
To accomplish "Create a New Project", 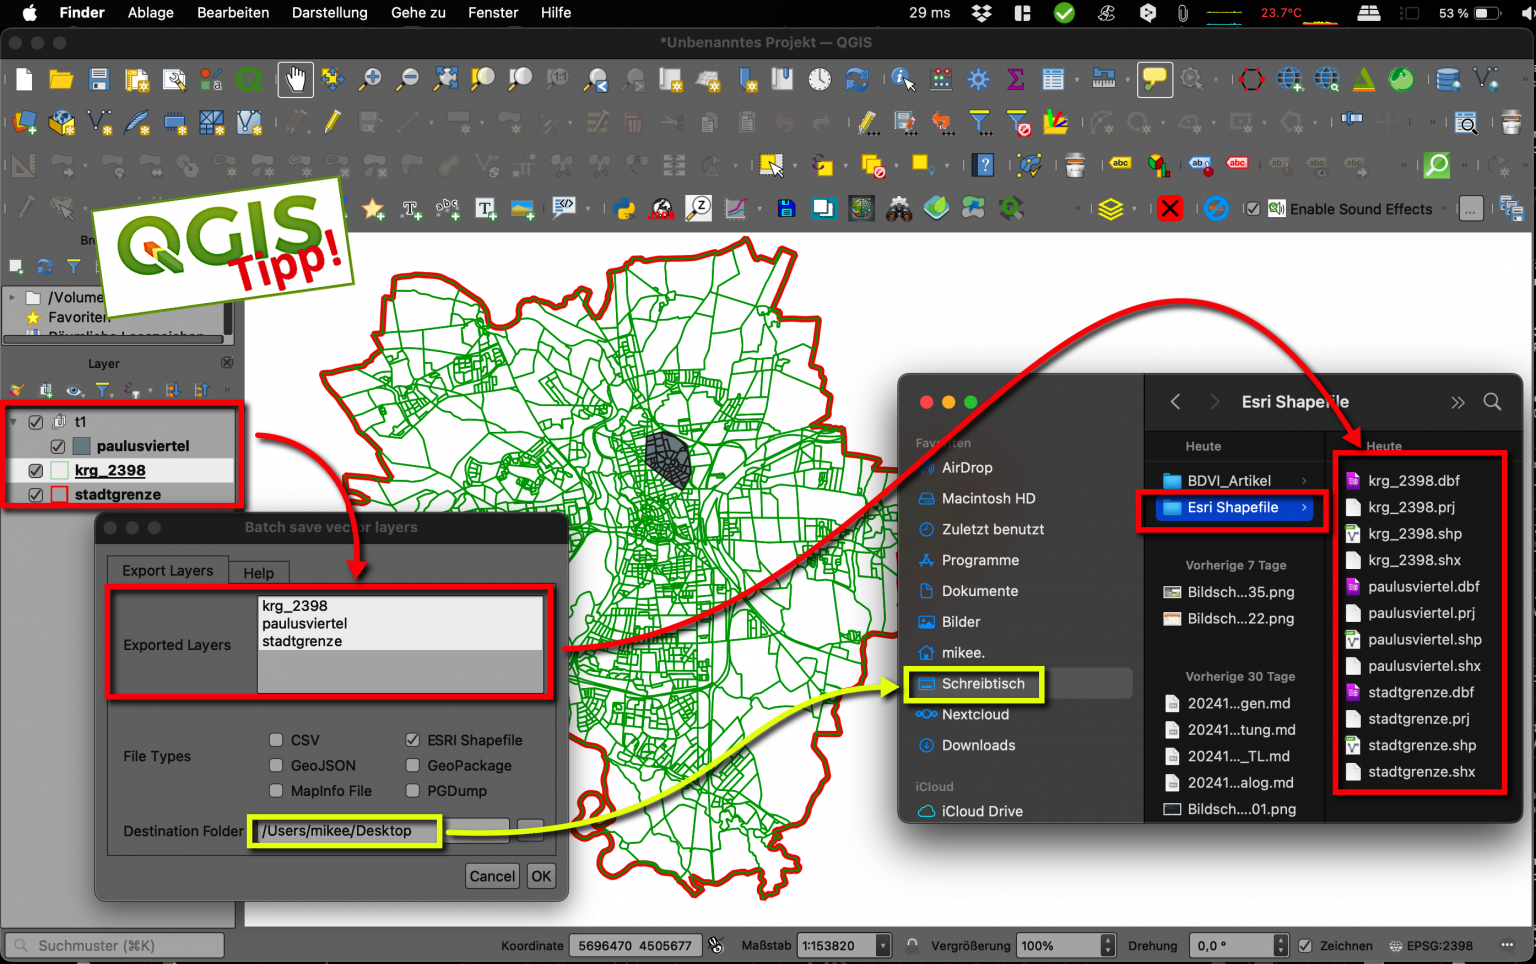I will (22, 79).
